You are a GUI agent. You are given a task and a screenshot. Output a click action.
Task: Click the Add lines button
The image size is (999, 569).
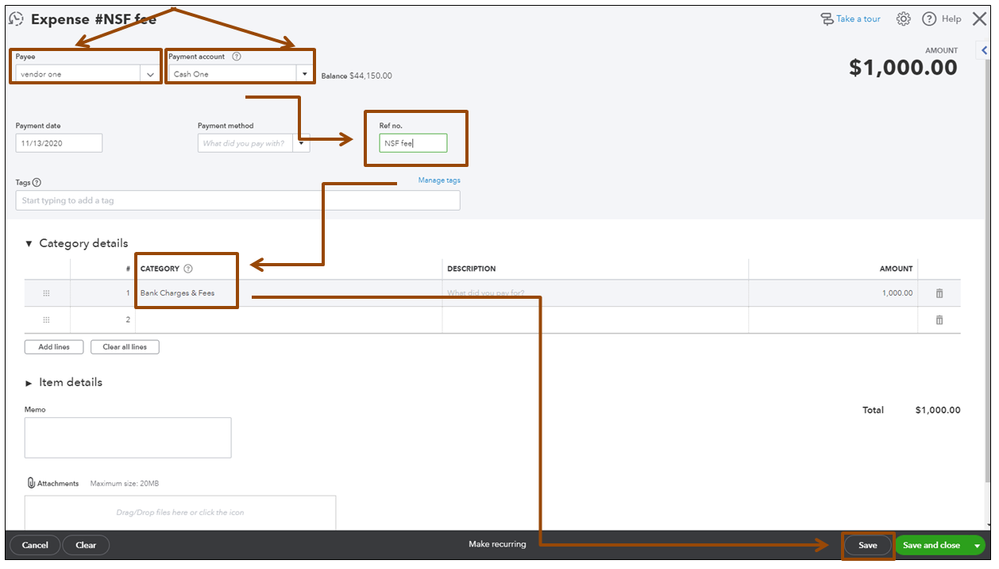tap(54, 347)
